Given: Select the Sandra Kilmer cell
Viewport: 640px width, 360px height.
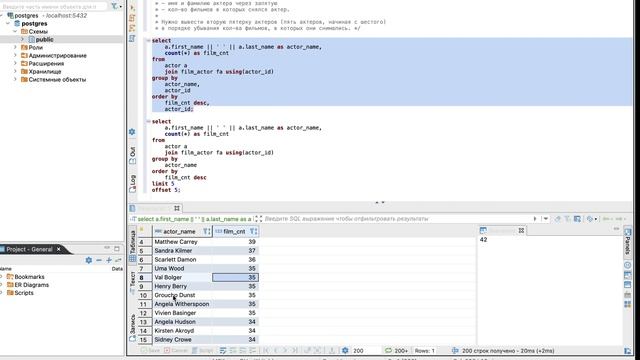Looking at the screenshot, I should point(182,251).
